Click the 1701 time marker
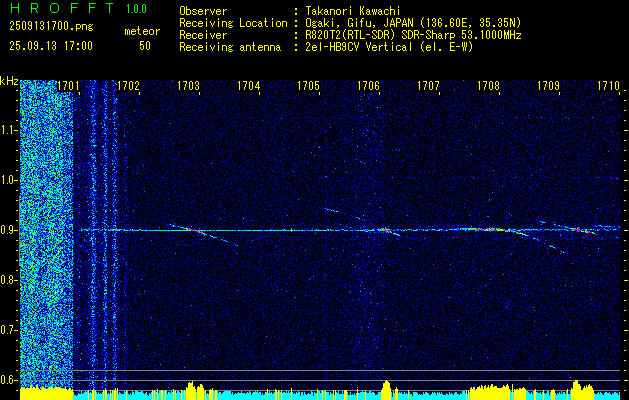The image size is (629, 400). point(68,86)
